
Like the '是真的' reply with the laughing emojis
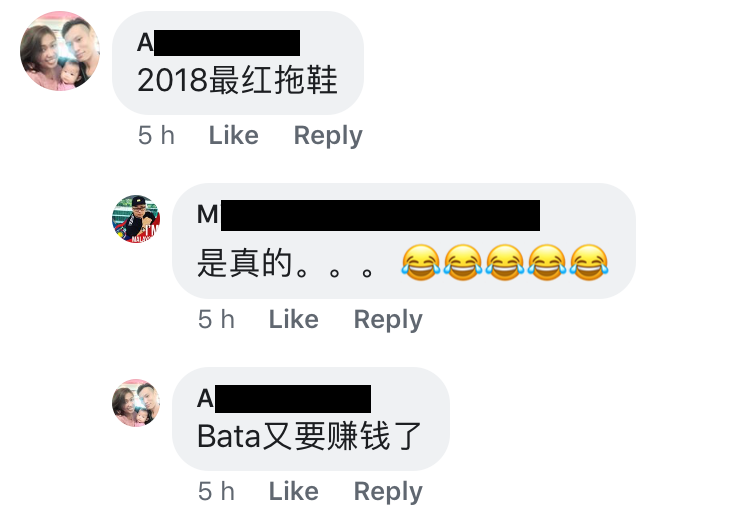(294, 319)
